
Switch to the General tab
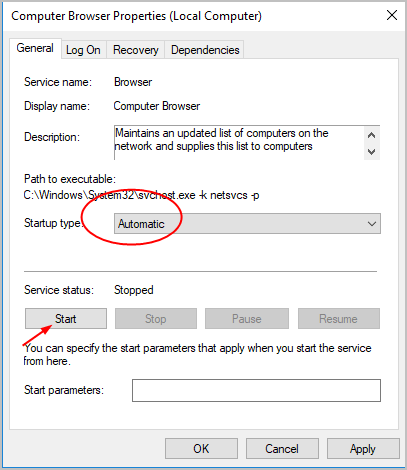35,48
